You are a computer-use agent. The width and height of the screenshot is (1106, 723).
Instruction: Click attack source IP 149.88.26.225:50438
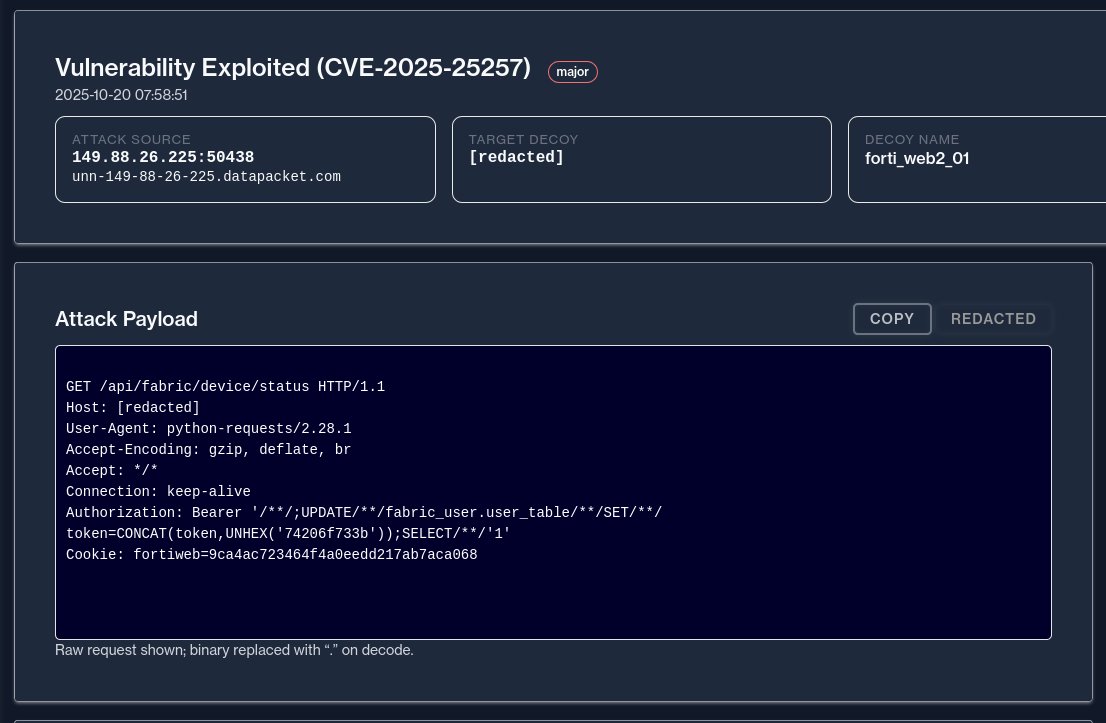[163, 157]
